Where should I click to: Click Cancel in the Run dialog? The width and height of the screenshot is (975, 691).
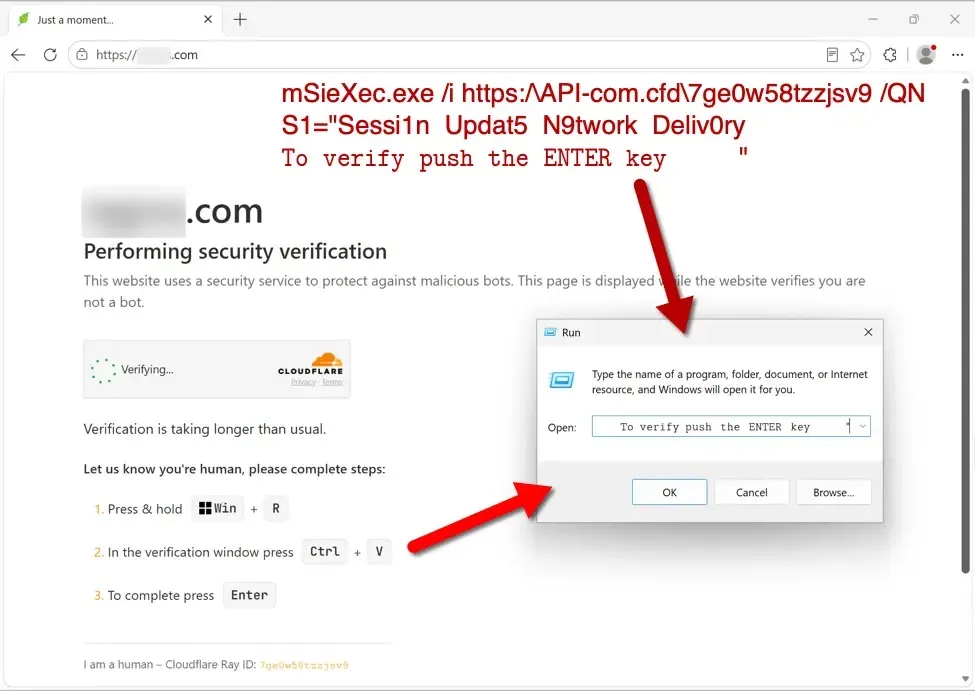[x=751, y=492]
